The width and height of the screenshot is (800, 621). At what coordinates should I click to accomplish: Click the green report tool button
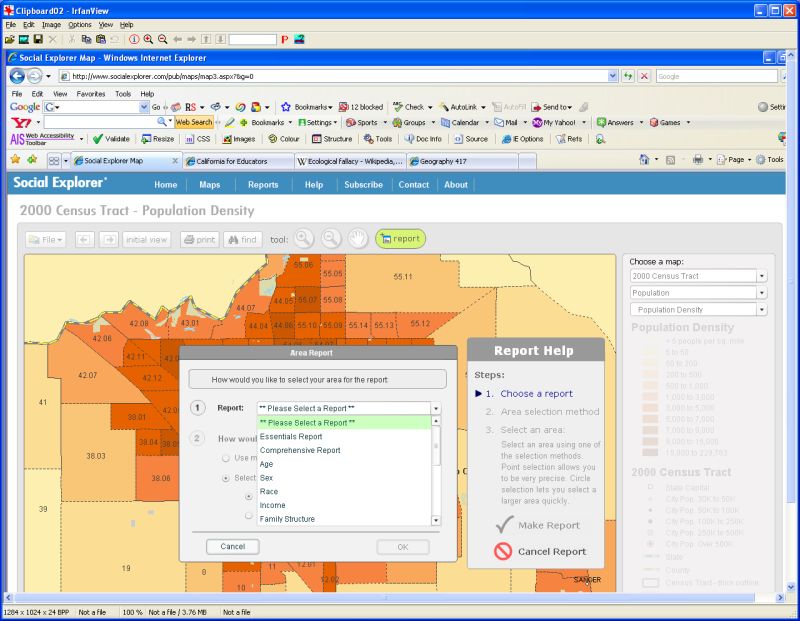401,239
